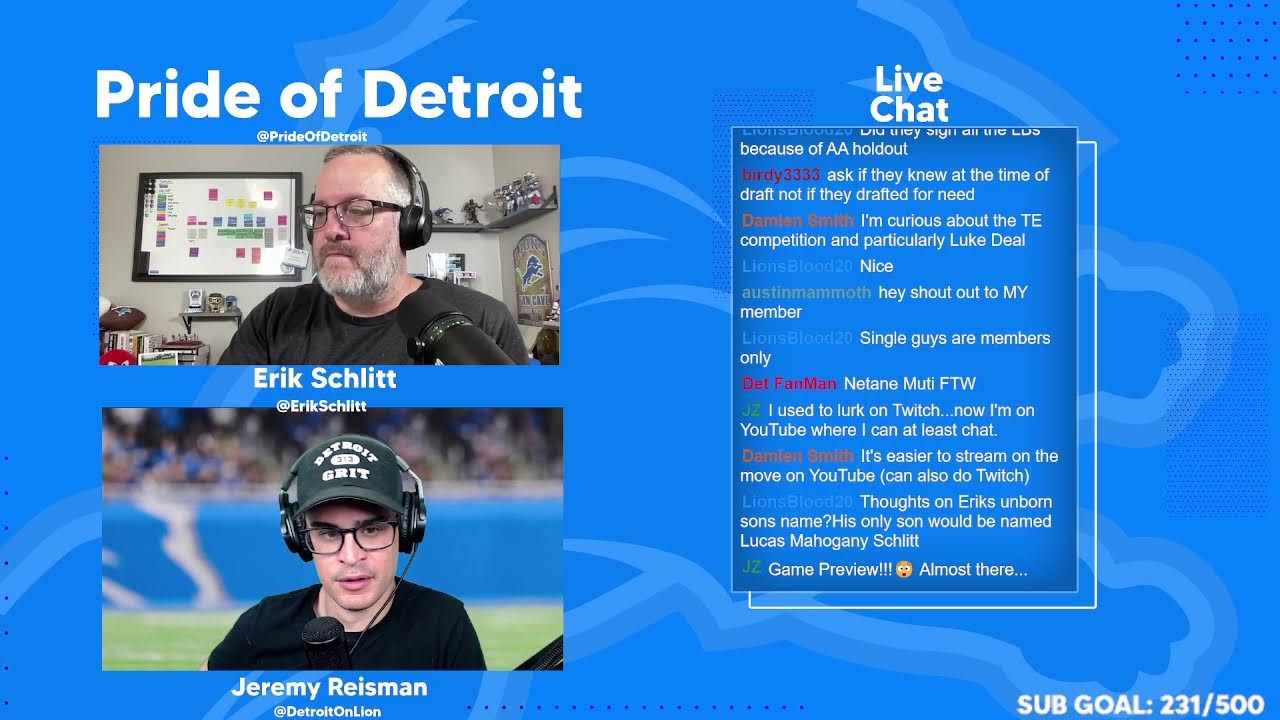Click the 'because of AA holdout' chat line

[824, 149]
